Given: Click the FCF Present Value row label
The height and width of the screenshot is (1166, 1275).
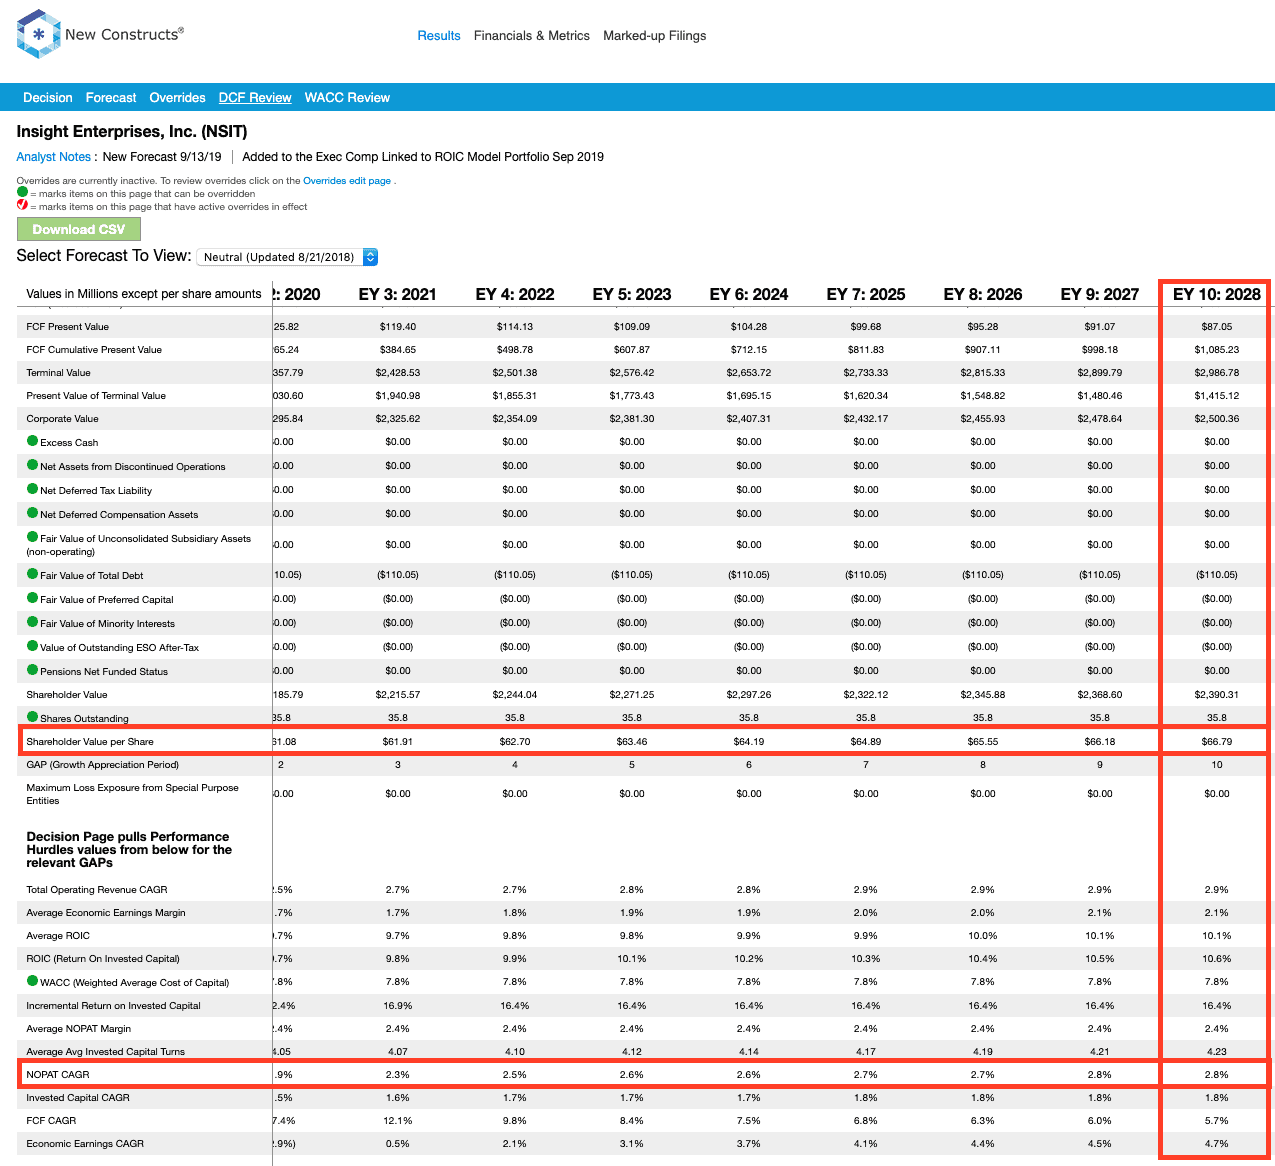Looking at the screenshot, I should (68, 327).
